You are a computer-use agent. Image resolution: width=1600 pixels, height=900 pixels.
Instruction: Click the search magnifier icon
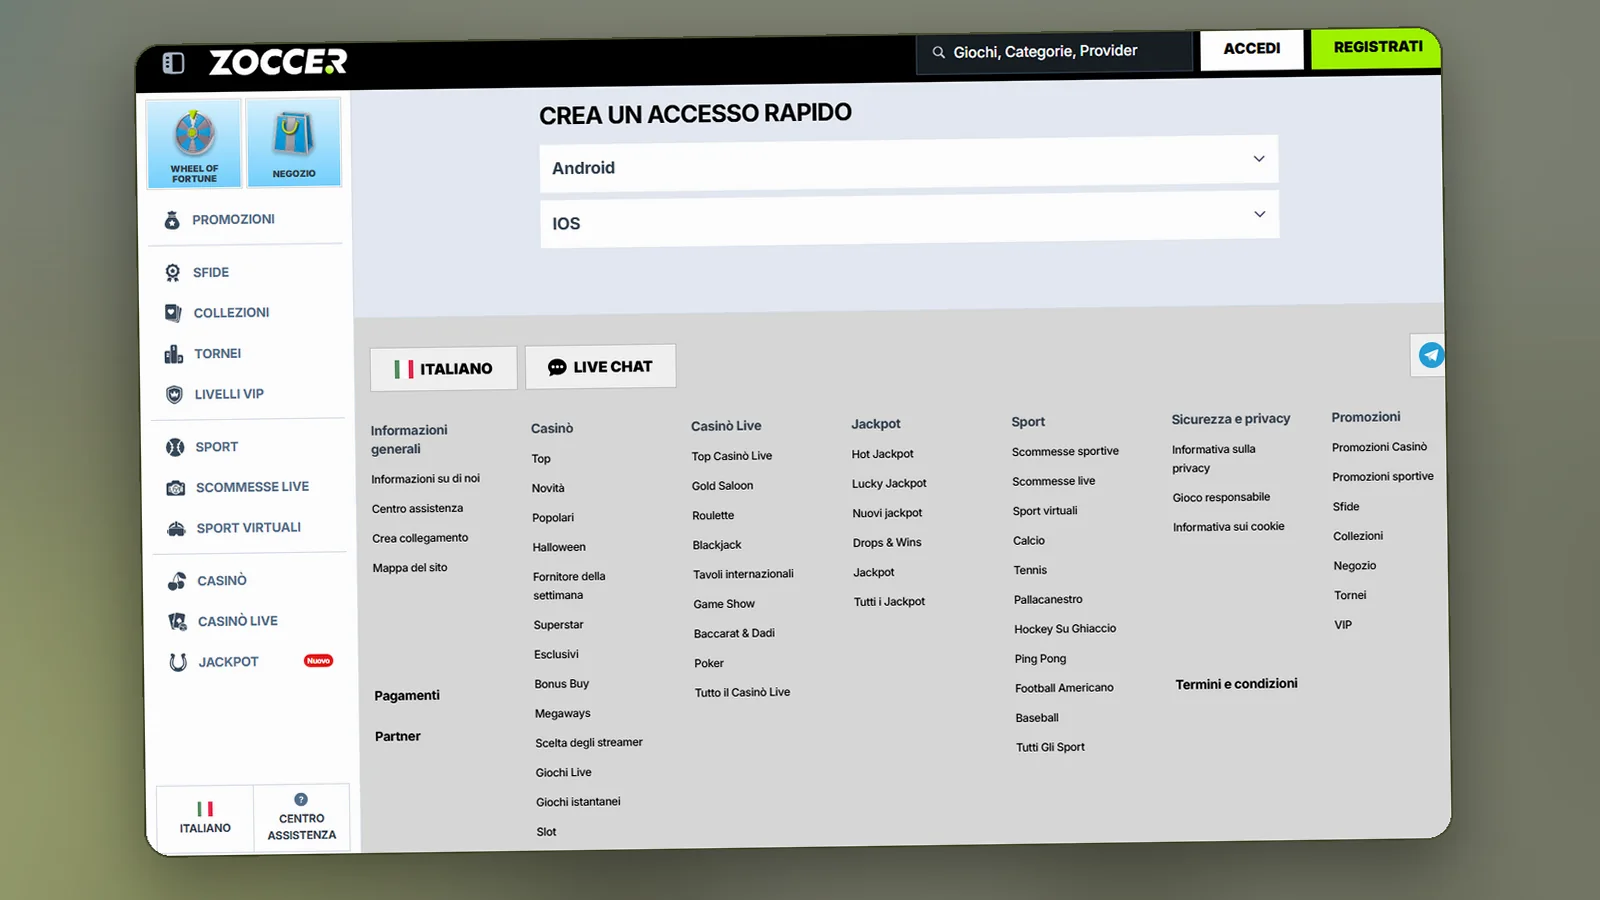coord(939,52)
